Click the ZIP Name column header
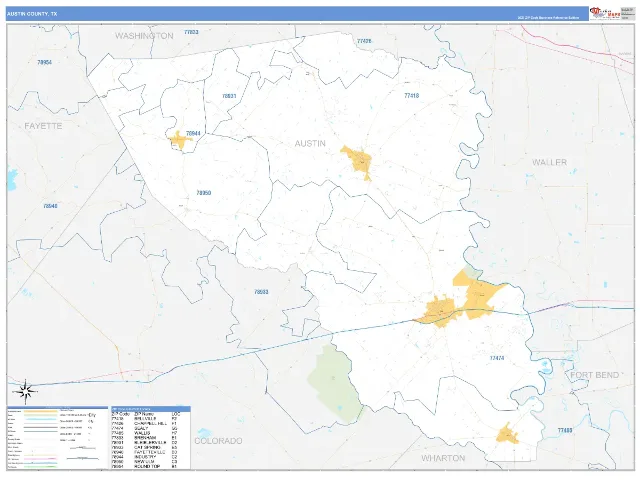The image size is (640, 480). point(144,414)
